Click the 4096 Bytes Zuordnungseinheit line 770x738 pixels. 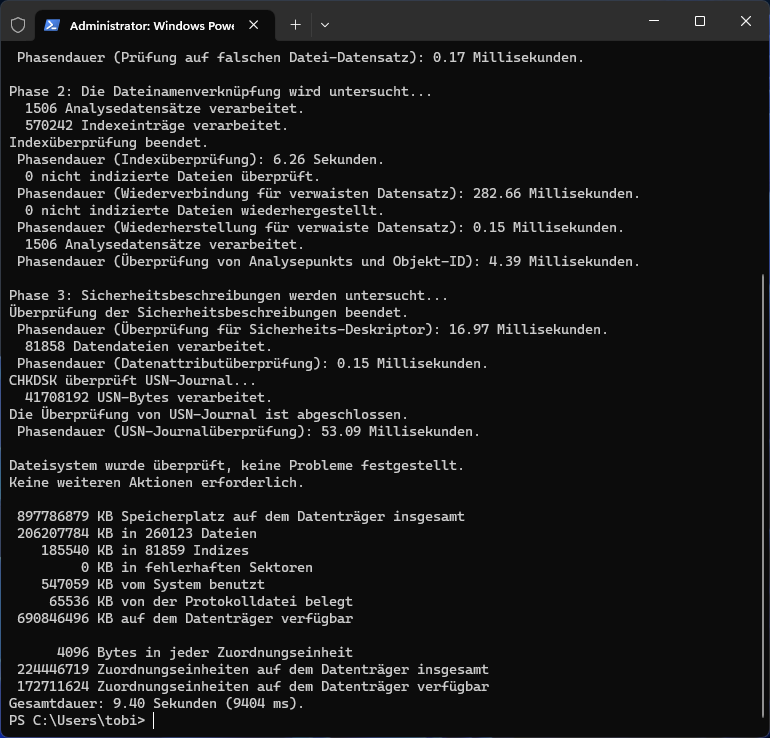(x=205, y=653)
